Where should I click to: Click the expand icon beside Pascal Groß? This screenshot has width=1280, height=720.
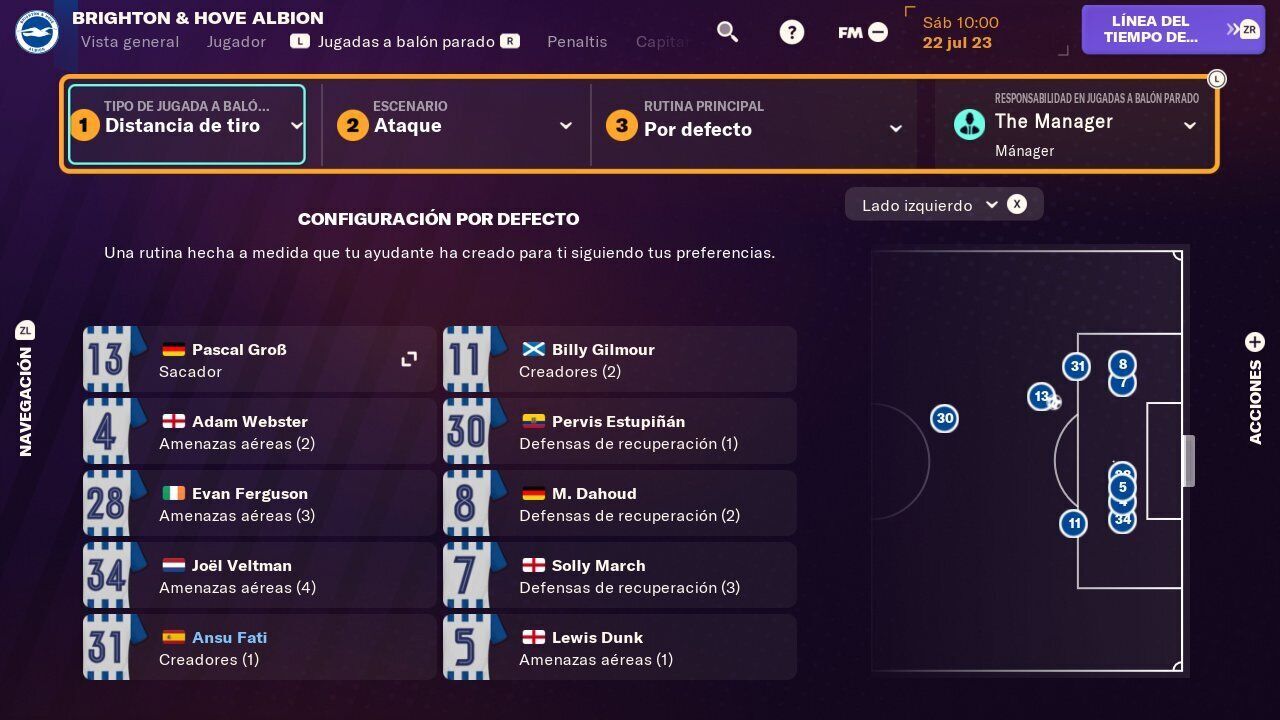(x=409, y=358)
